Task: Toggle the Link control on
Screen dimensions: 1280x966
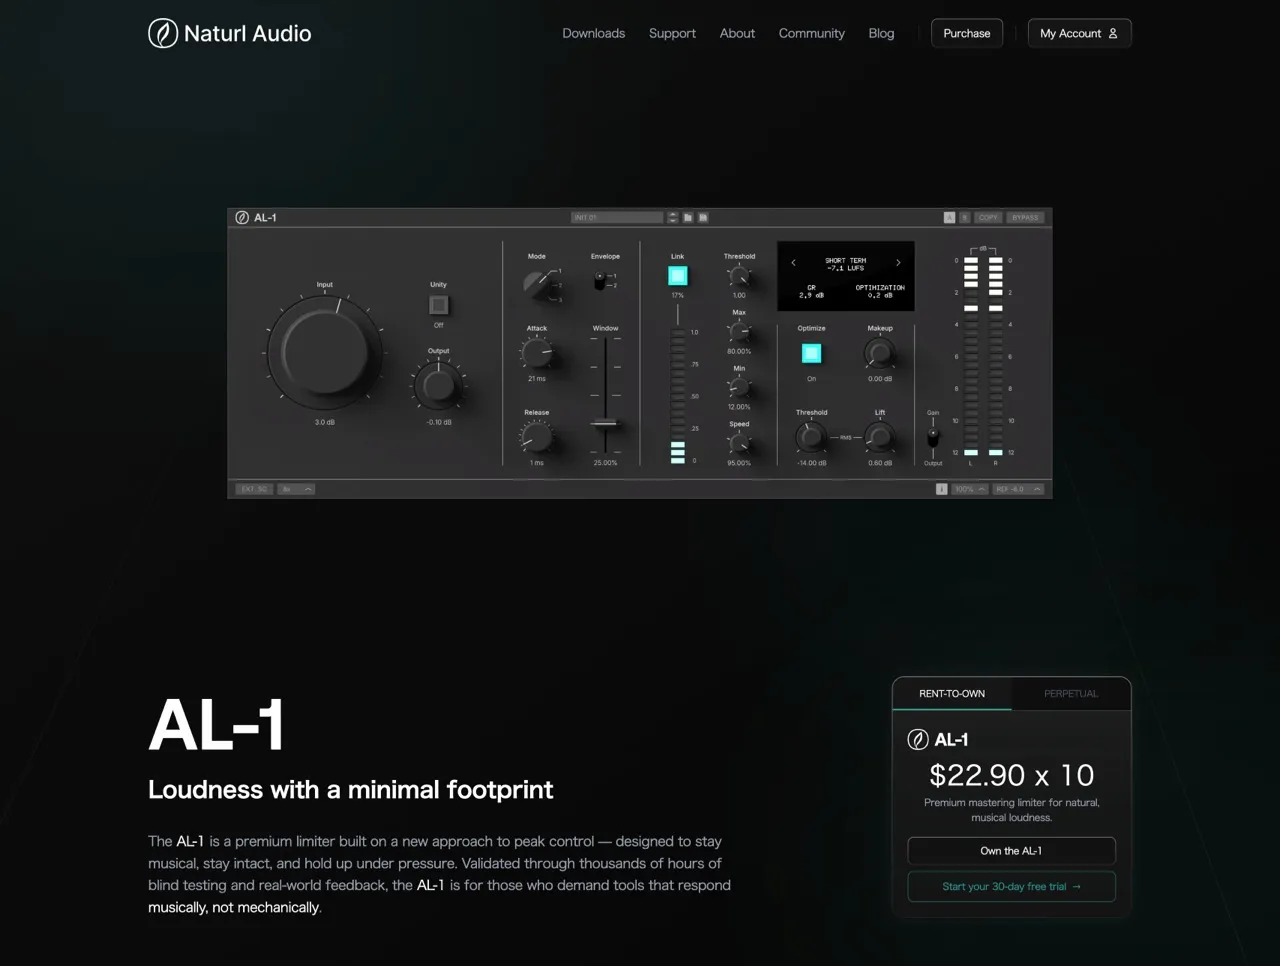Action: pos(678,276)
